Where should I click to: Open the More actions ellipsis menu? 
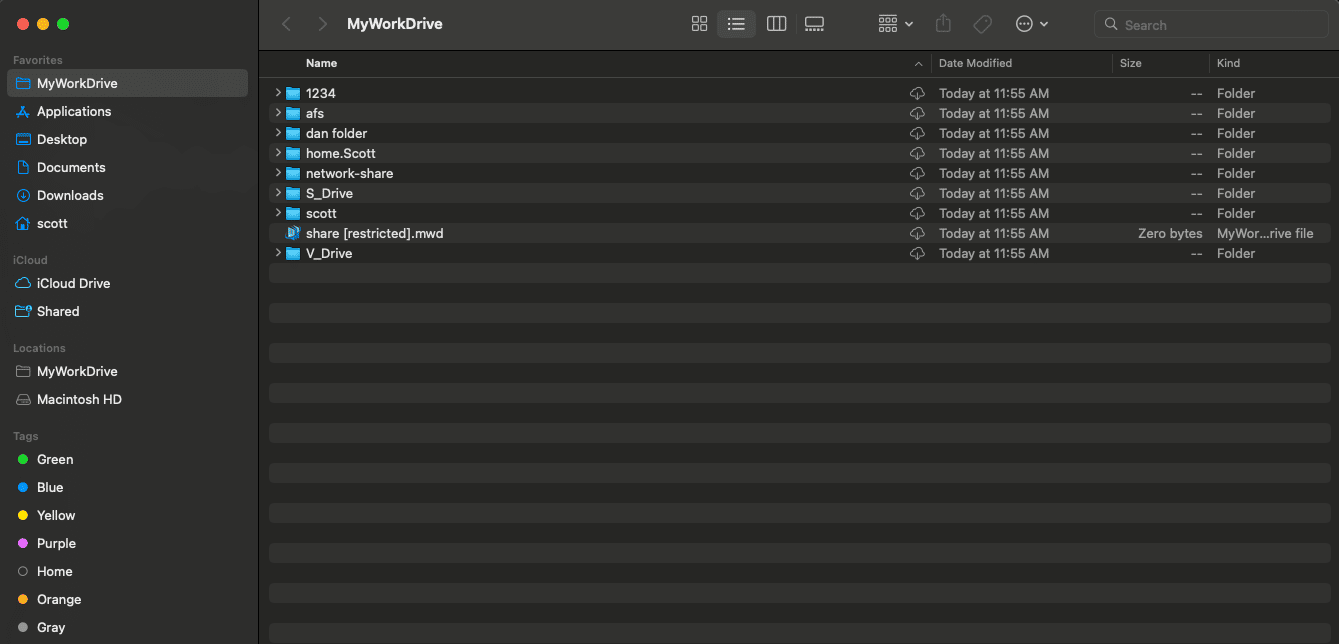(x=1031, y=24)
